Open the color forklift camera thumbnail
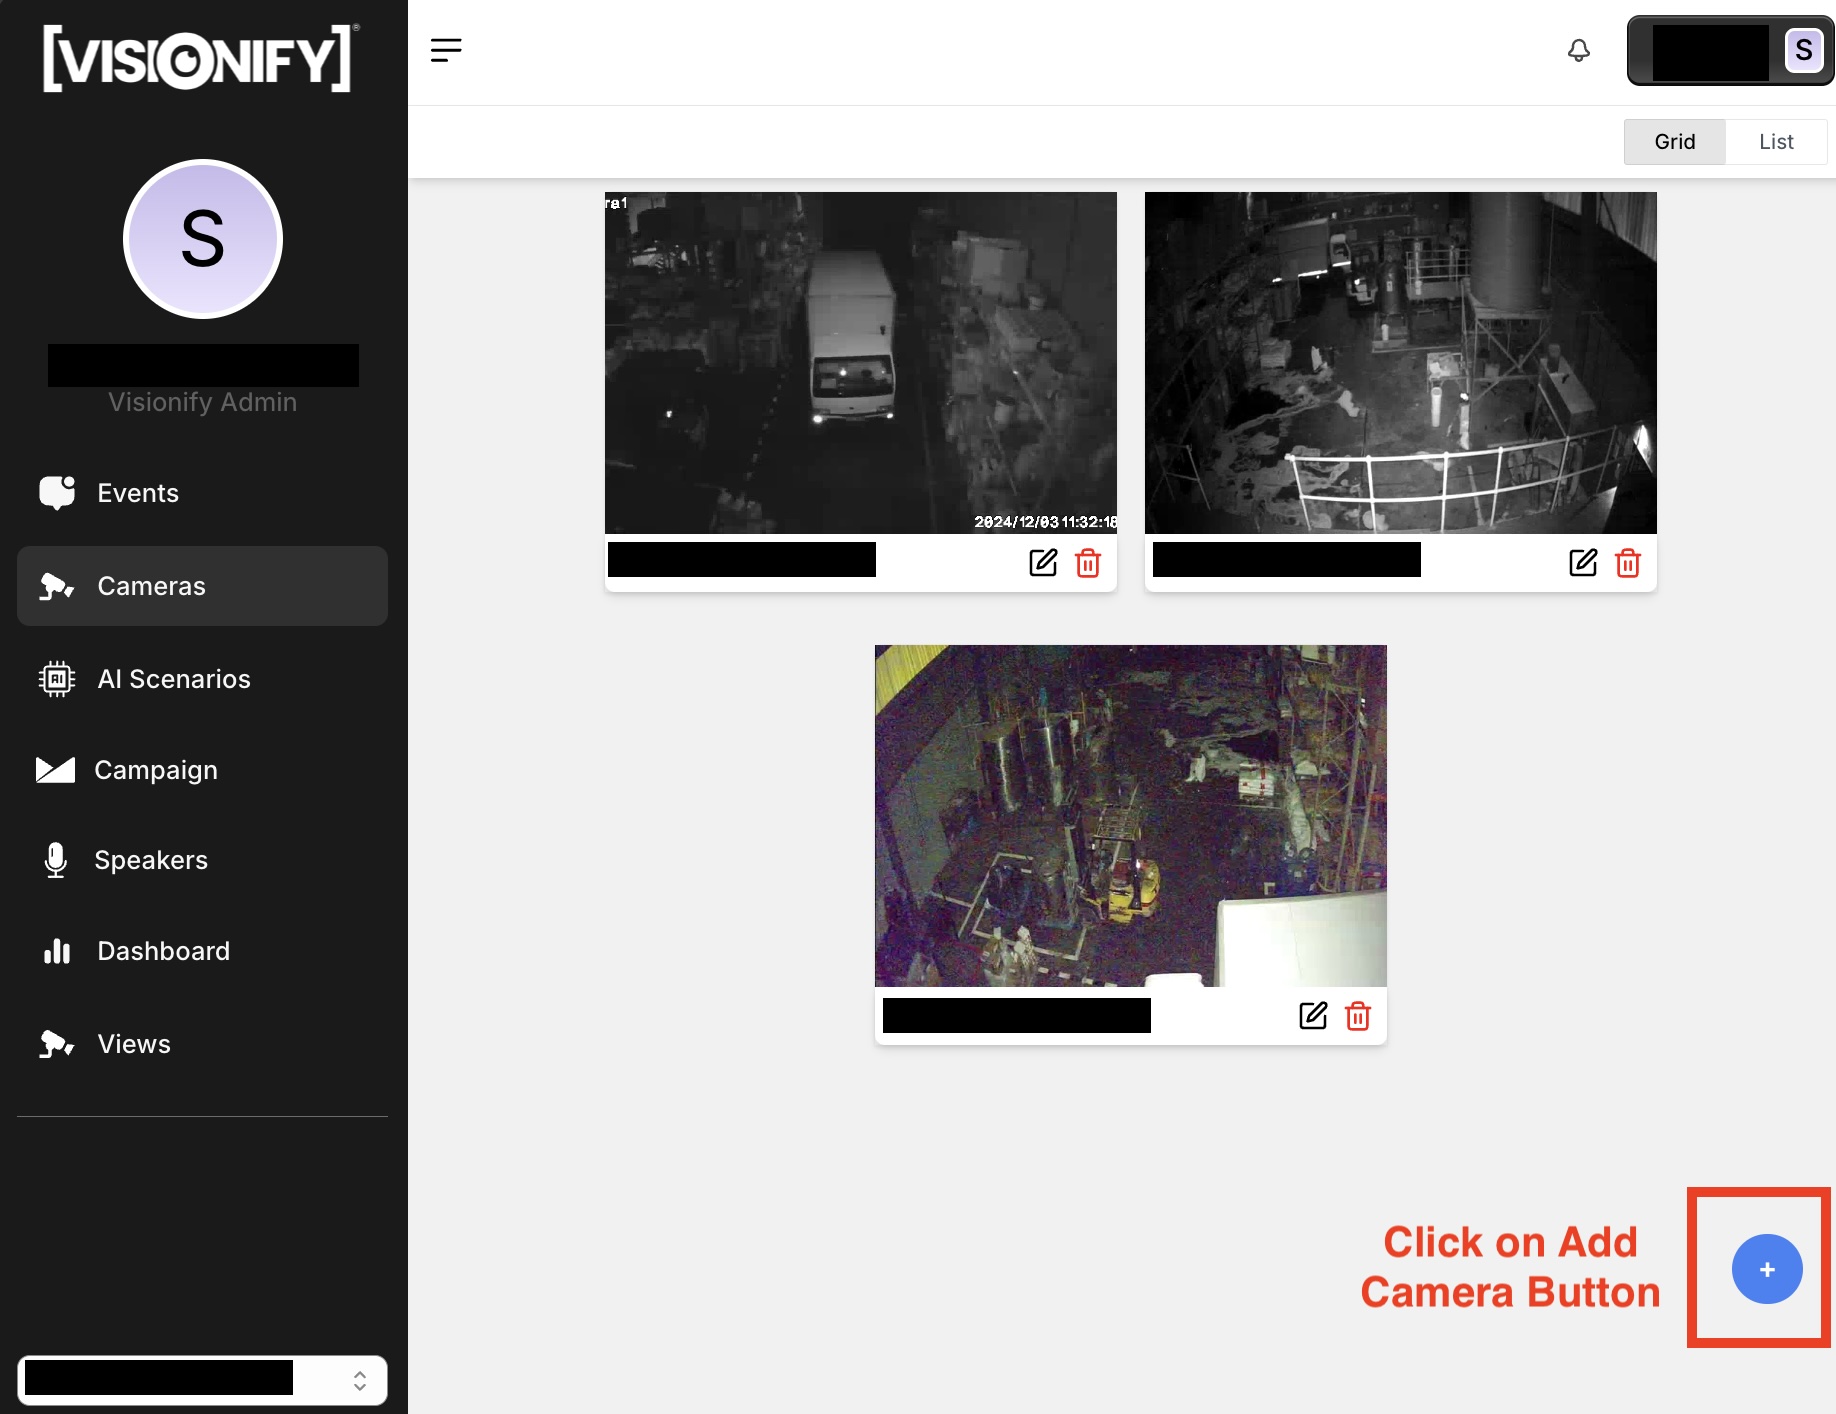 pyautogui.click(x=1131, y=816)
